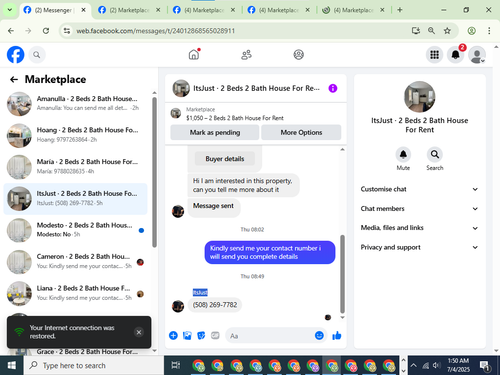This screenshot has height=375, width=500.
Task: Click the browser address bar URL
Action: click(x=156, y=31)
